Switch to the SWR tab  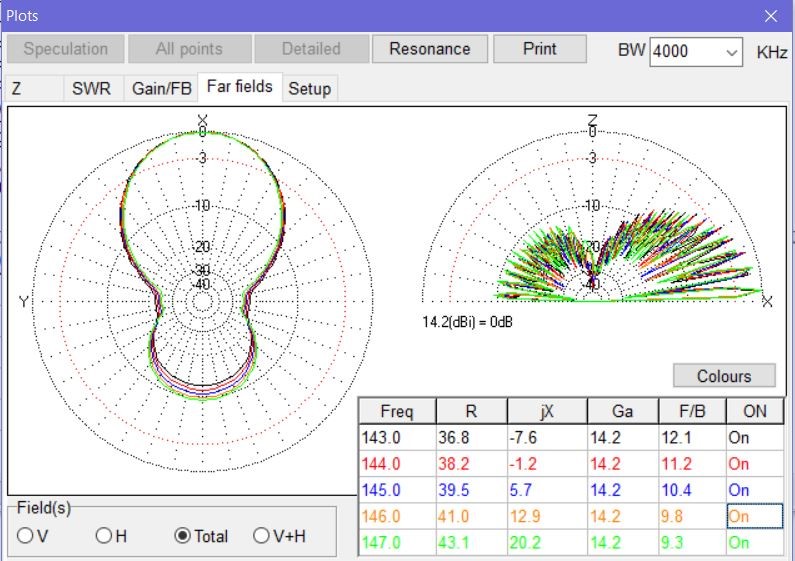(91, 89)
